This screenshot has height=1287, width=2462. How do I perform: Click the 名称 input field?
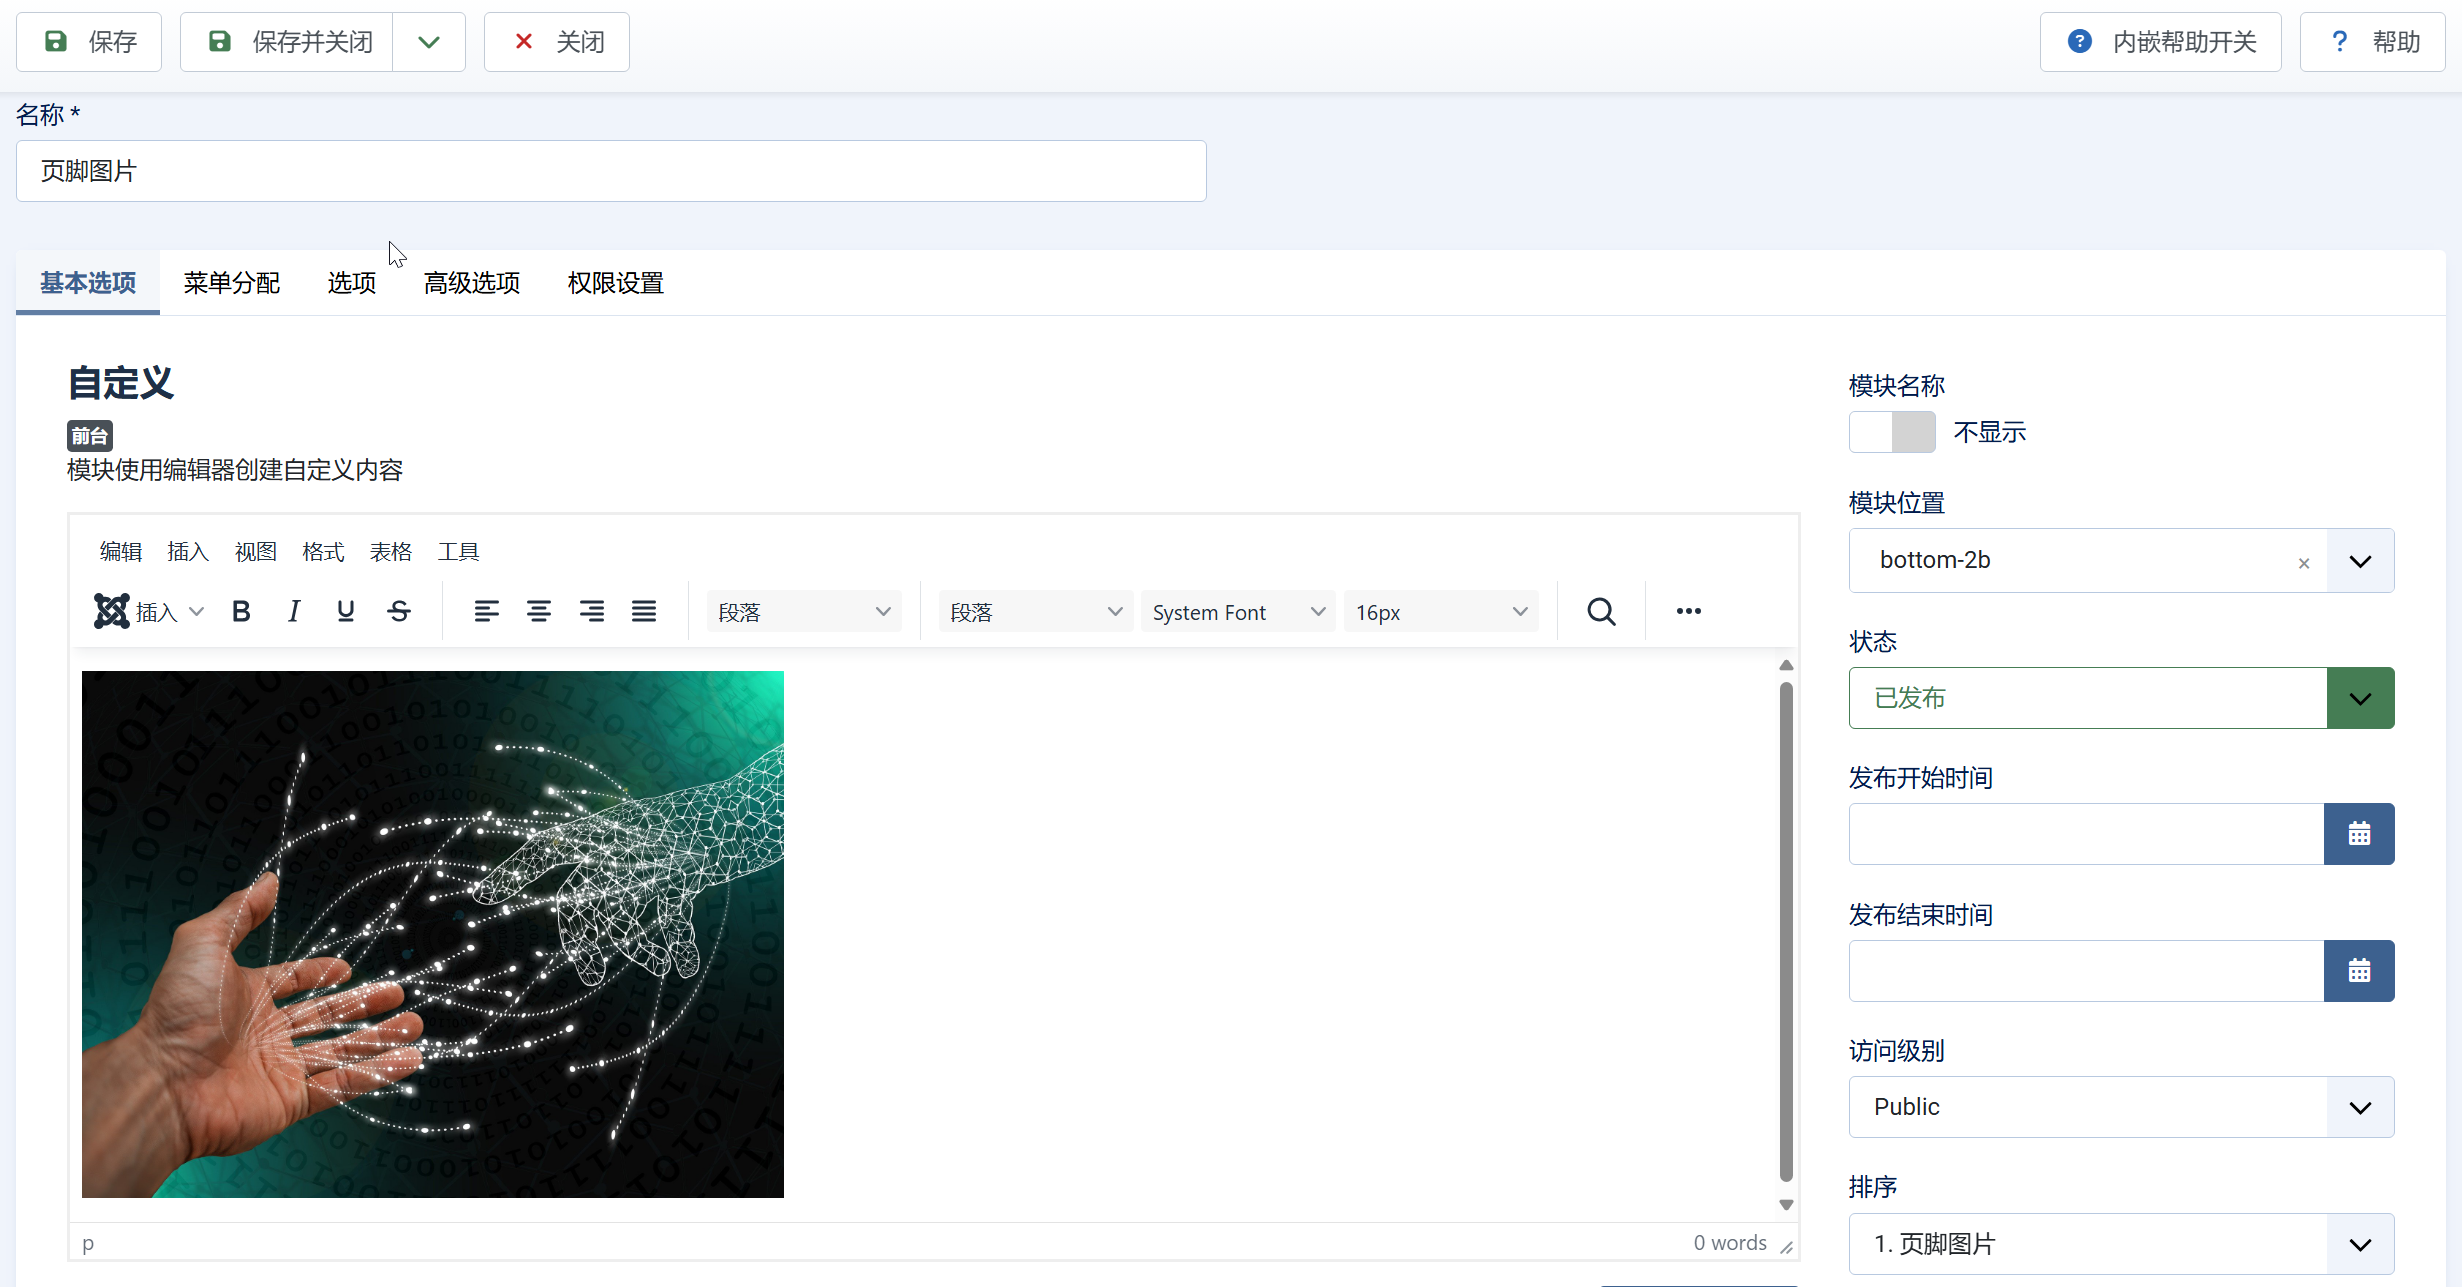[x=611, y=171]
